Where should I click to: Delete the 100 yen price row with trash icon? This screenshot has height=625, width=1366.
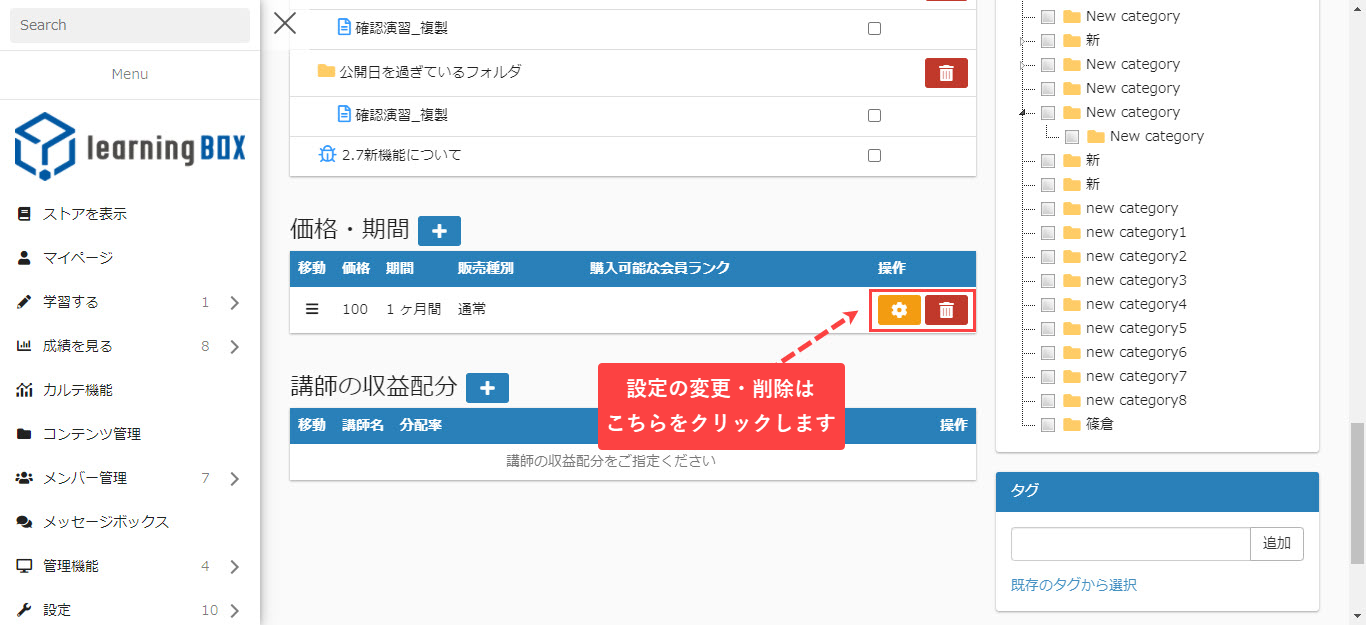946,310
